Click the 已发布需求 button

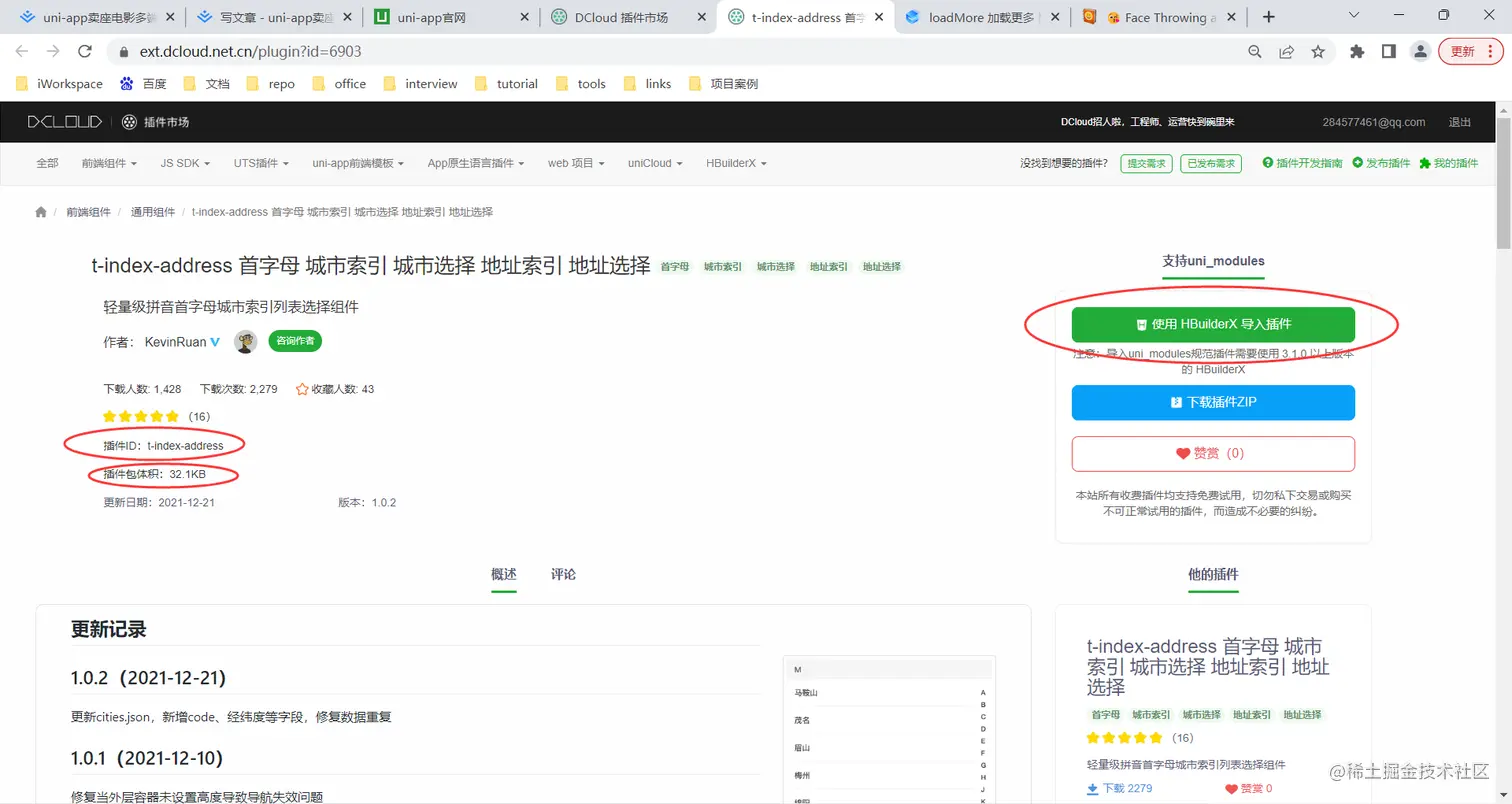1210,163
